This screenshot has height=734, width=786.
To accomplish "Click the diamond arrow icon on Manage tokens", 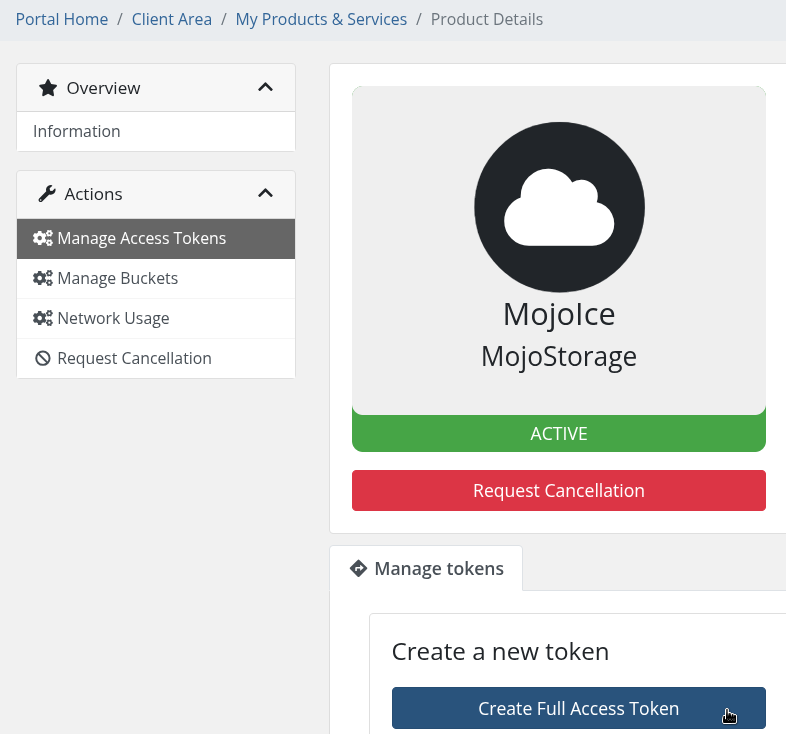I will [x=358, y=569].
